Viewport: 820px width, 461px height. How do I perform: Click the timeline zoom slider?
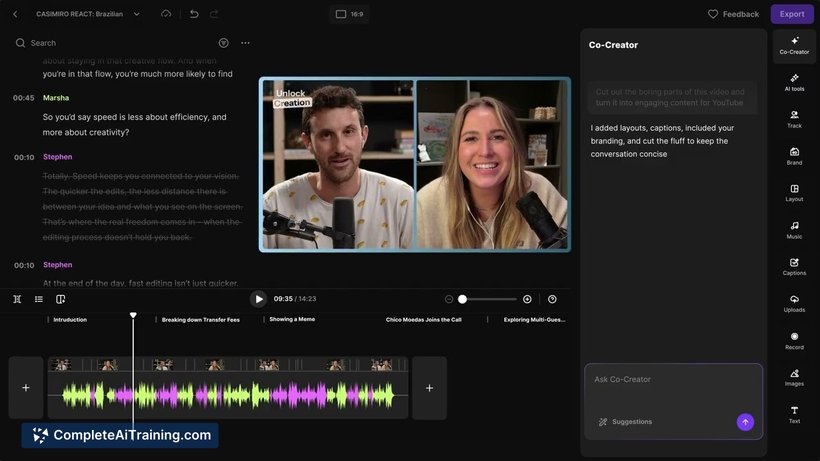[x=488, y=299]
